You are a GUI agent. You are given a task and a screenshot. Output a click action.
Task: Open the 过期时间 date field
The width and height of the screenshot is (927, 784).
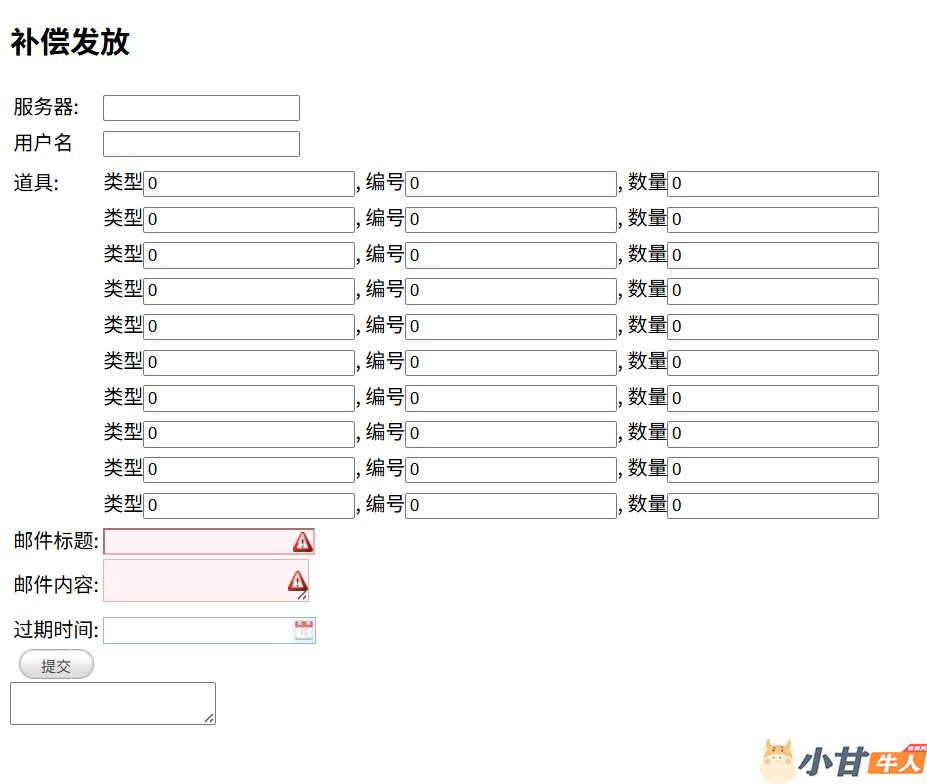click(197, 630)
